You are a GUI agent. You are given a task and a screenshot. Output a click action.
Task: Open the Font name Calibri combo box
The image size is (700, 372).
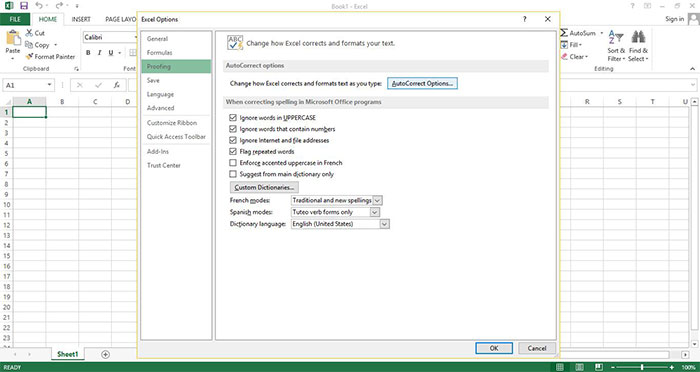(110, 38)
